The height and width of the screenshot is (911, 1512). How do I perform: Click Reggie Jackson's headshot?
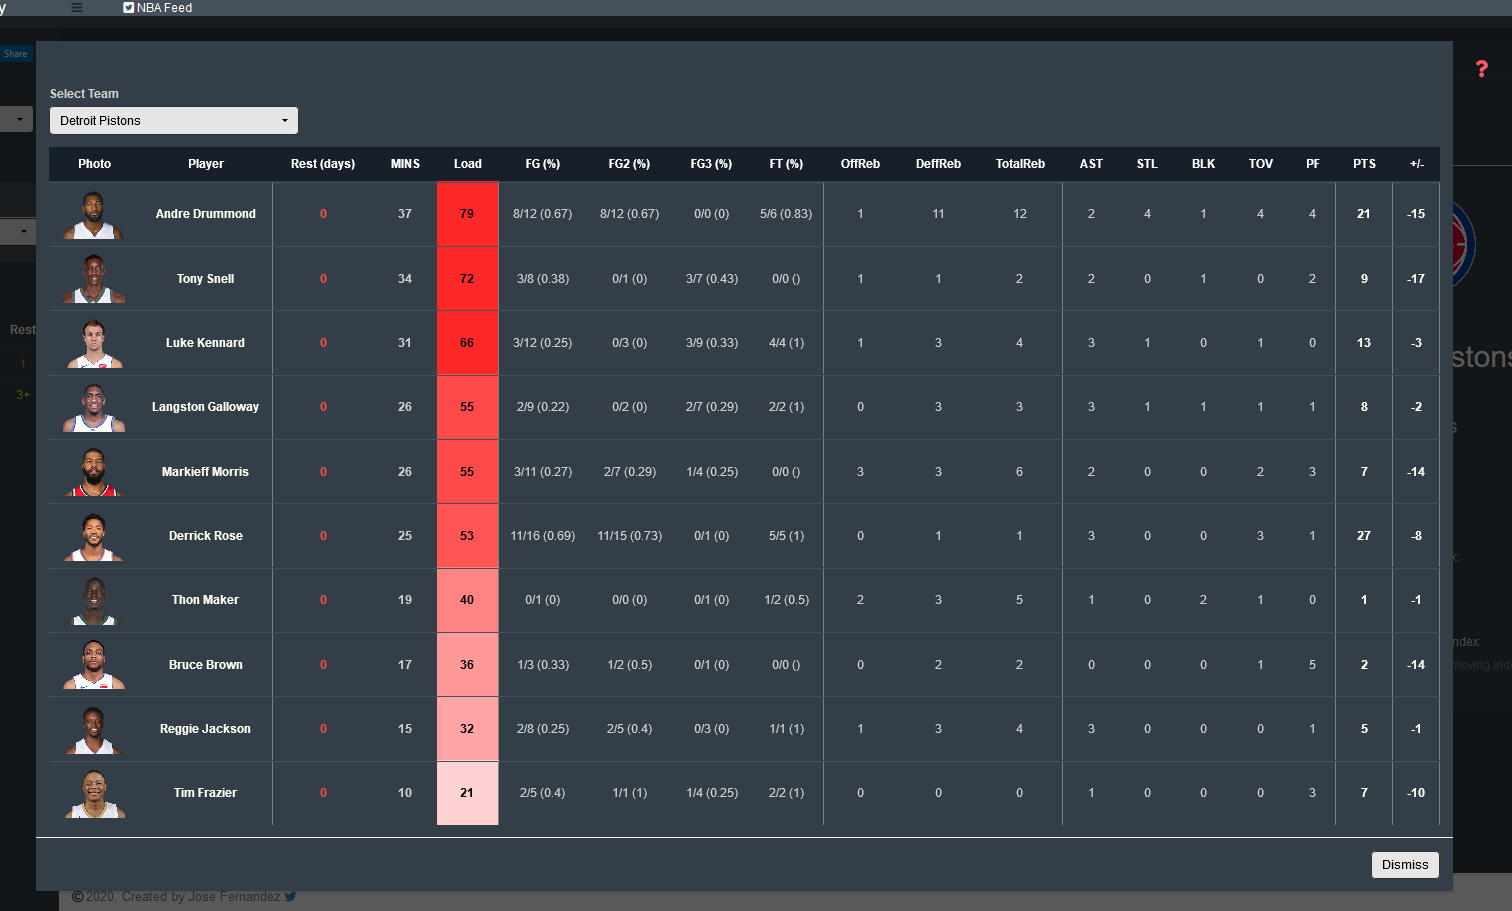(94, 729)
